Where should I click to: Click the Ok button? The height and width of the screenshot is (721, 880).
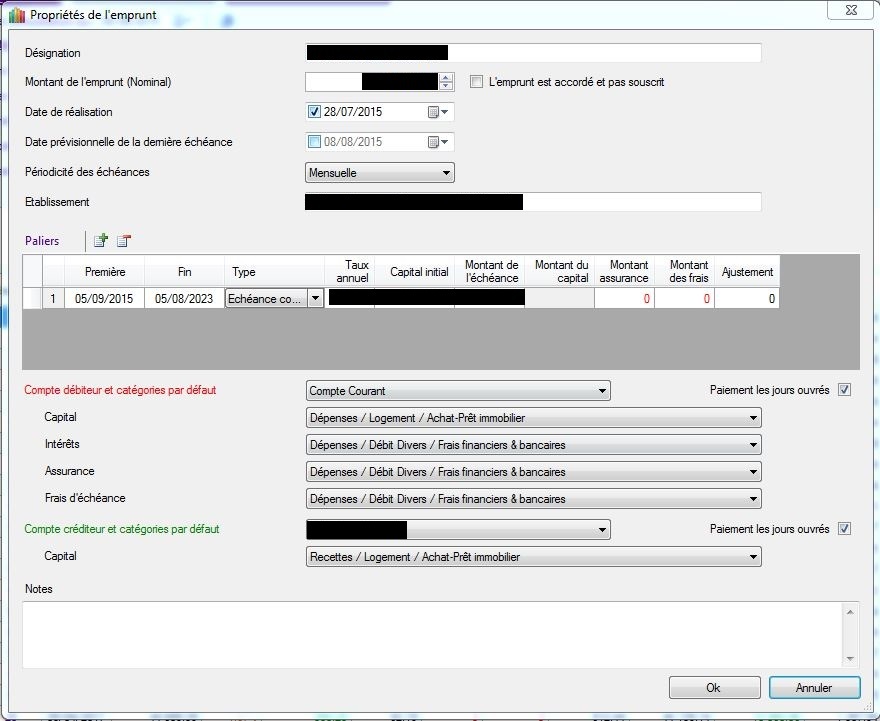click(714, 688)
